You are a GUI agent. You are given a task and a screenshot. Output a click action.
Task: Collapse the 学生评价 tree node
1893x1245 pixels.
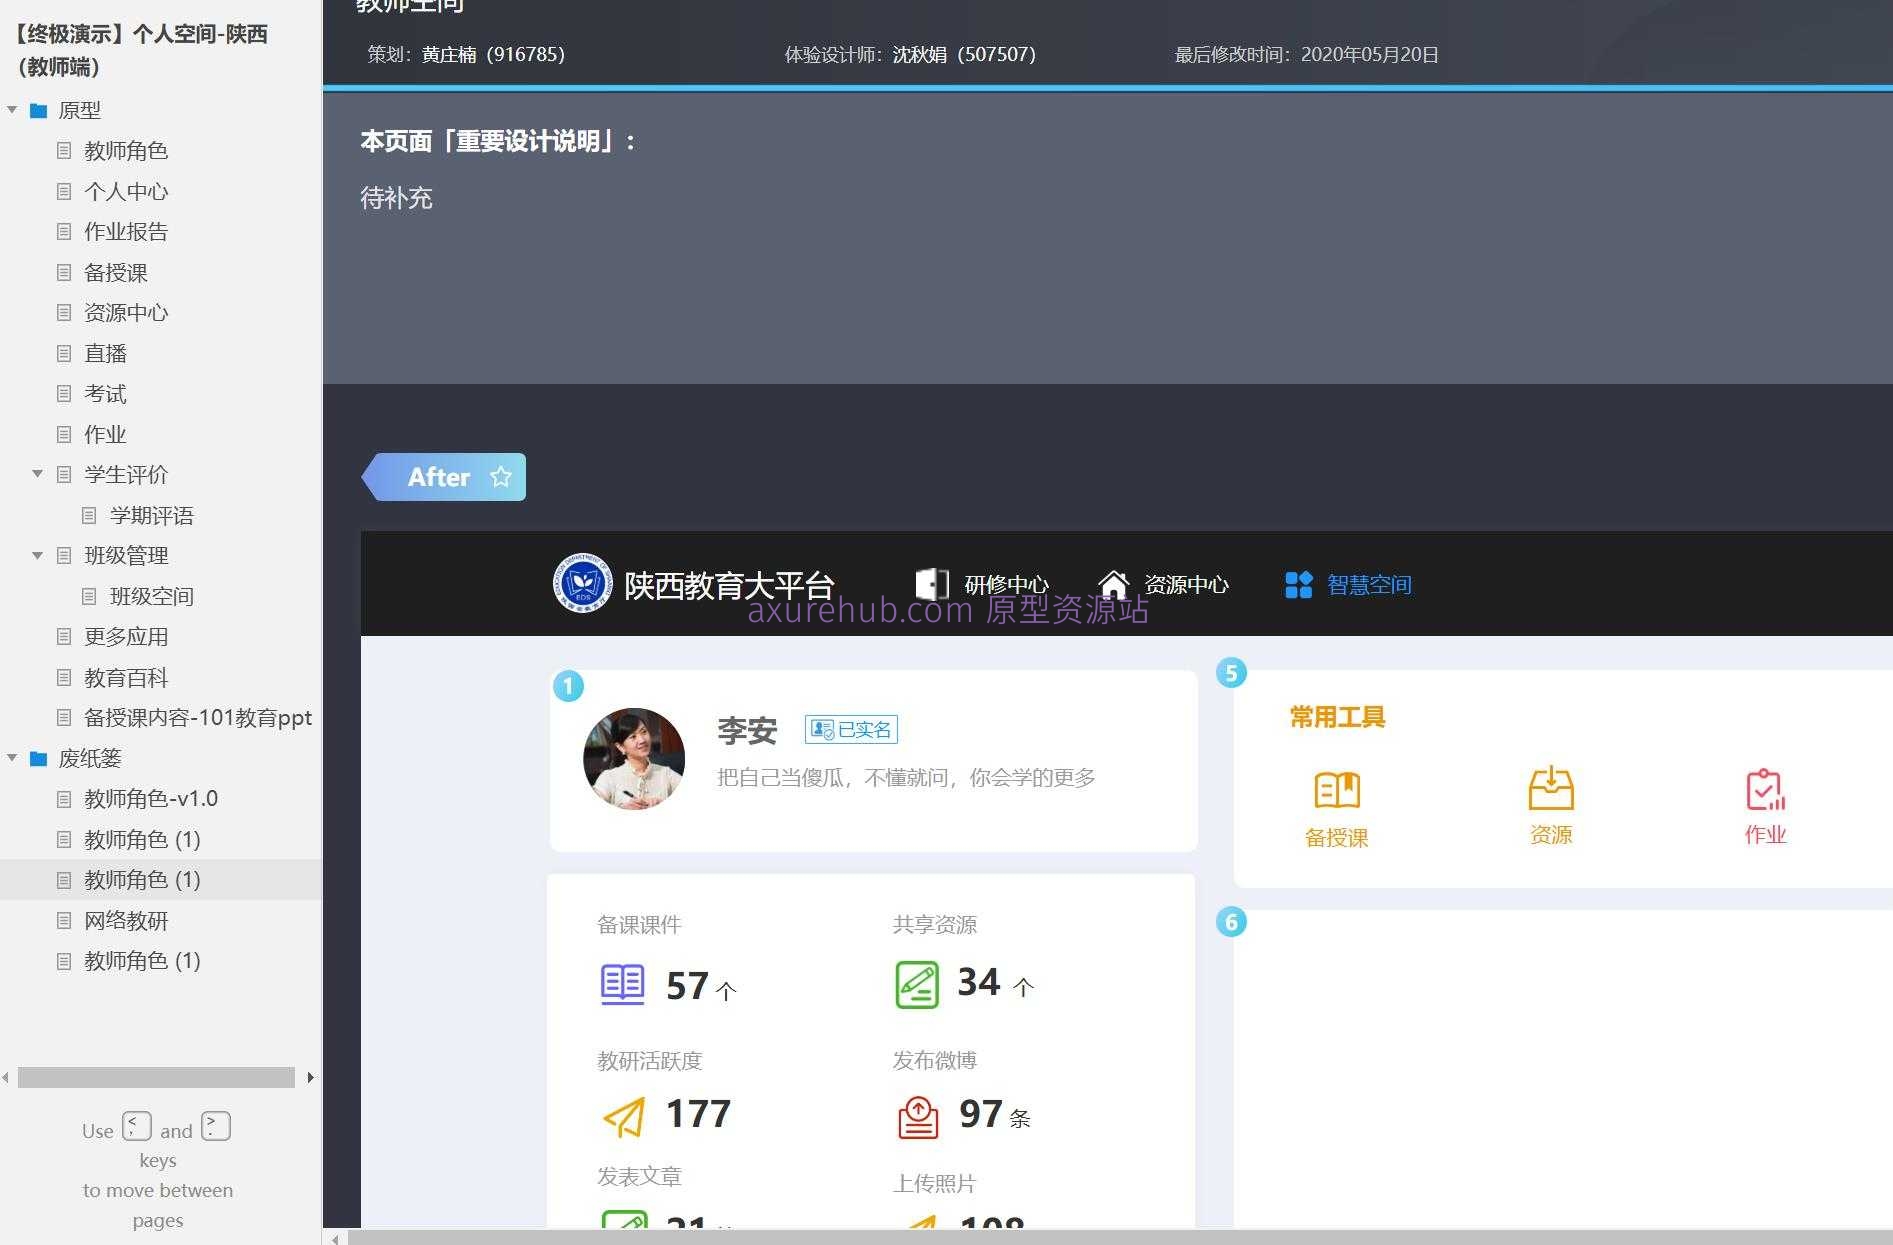(x=38, y=475)
